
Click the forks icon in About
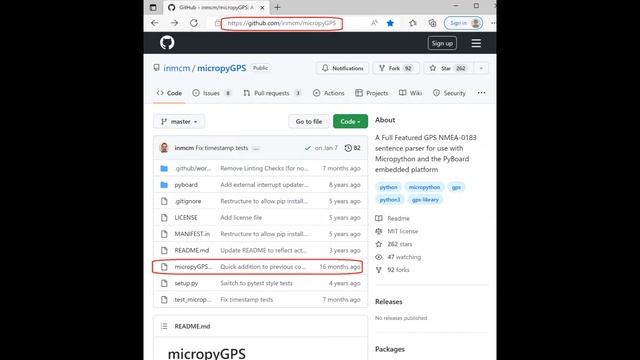(x=379, y=270)
